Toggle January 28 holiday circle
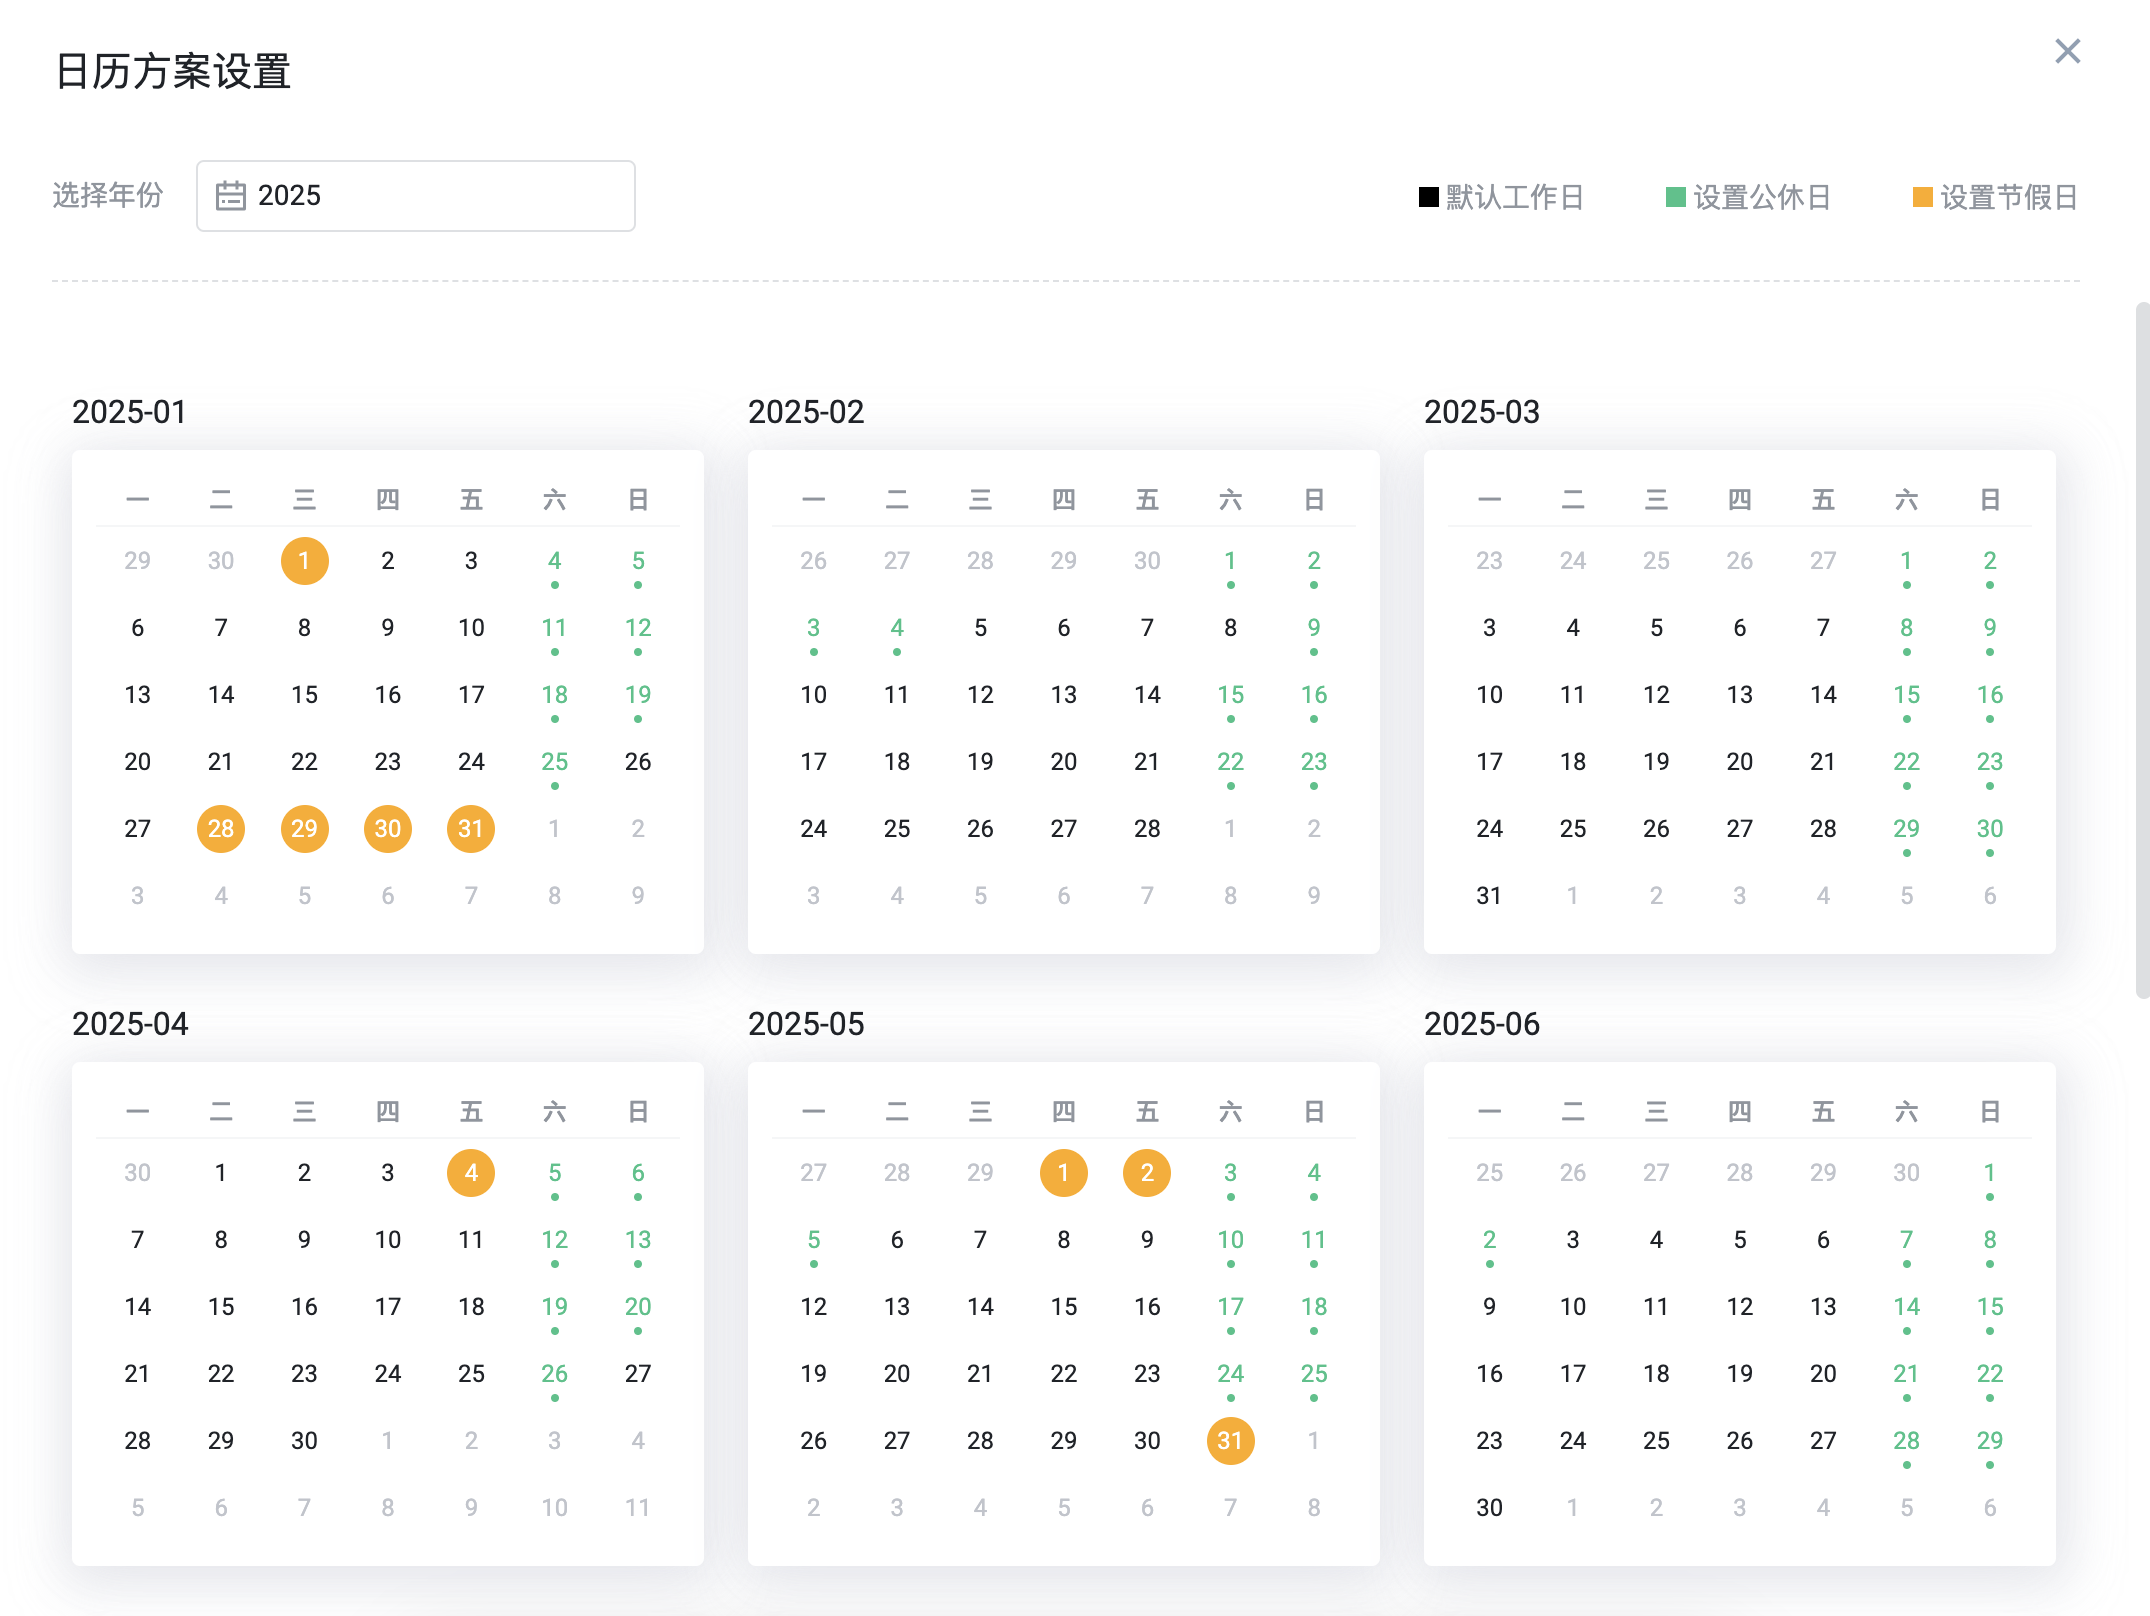Image resolution: width=2150 pixels, height=1616 pixels. (221, 829)
